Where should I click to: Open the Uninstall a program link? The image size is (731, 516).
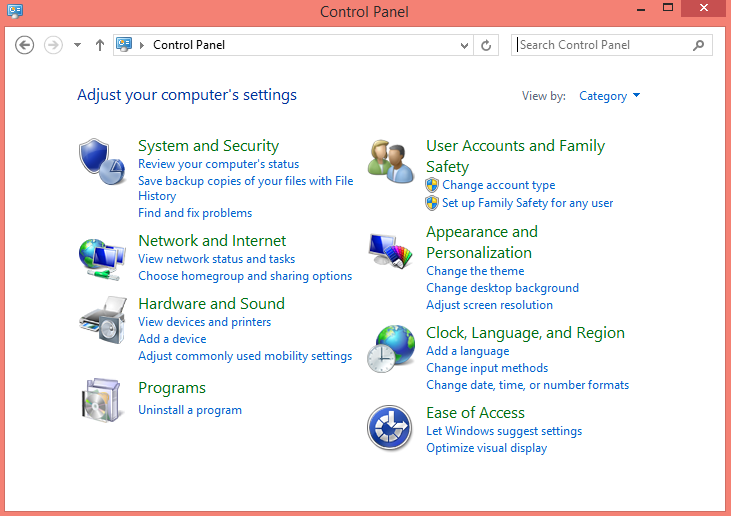point(190,410)
